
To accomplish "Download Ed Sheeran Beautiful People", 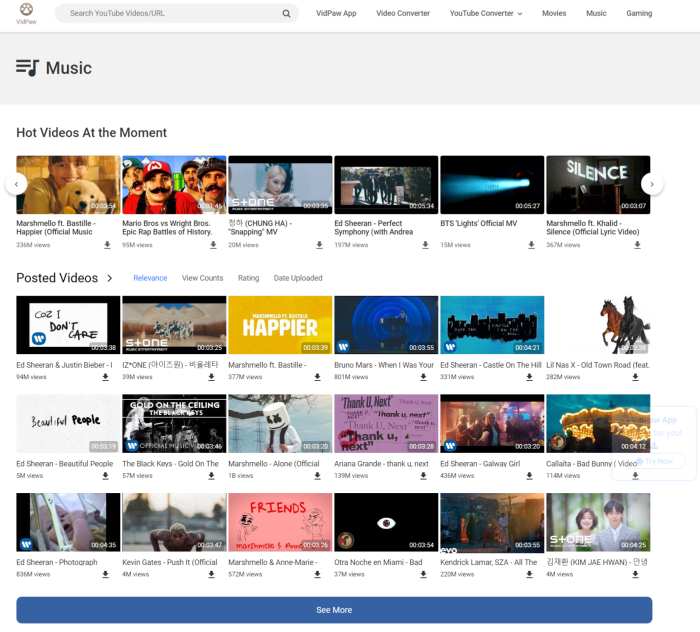I will click(105, 476).
